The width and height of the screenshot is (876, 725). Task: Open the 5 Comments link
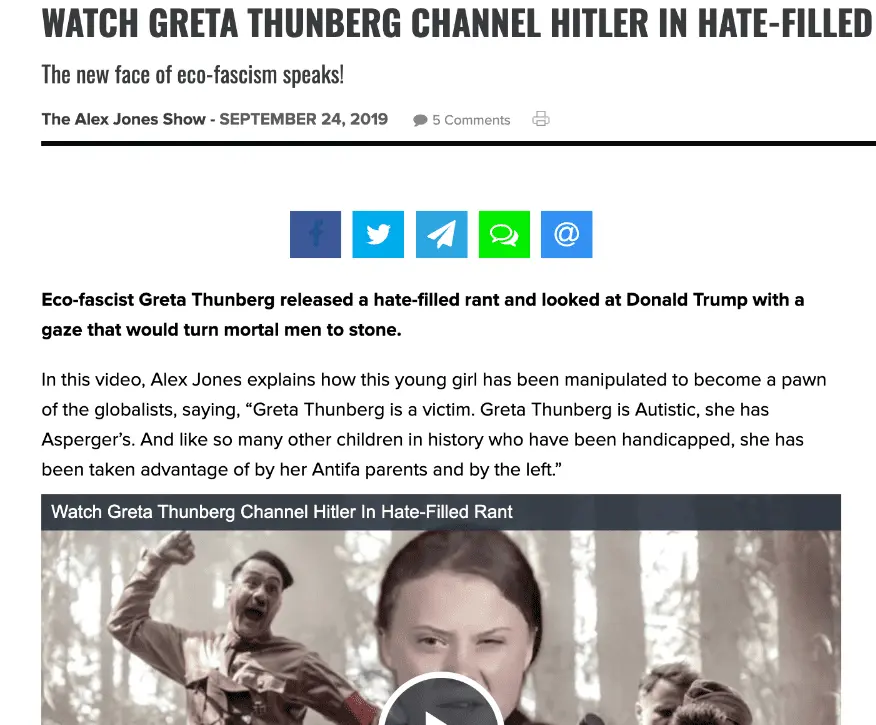tap(471, 120)
